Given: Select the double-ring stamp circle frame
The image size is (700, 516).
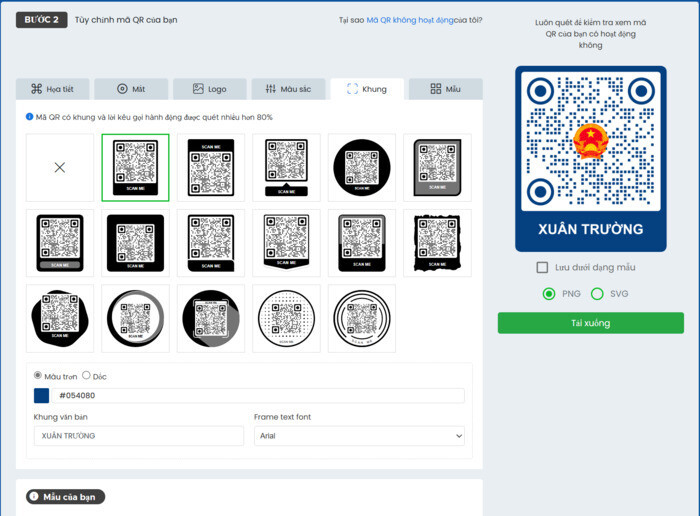Looking at the screenshot, I should pos(362,318).
